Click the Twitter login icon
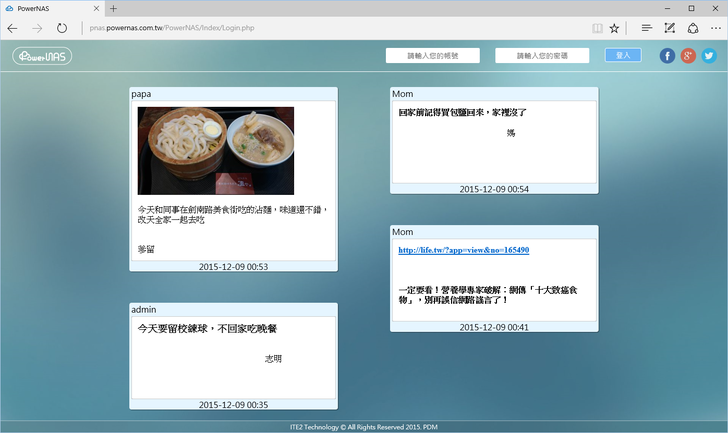Screen dimensions: 728x433 pos(709,56)
